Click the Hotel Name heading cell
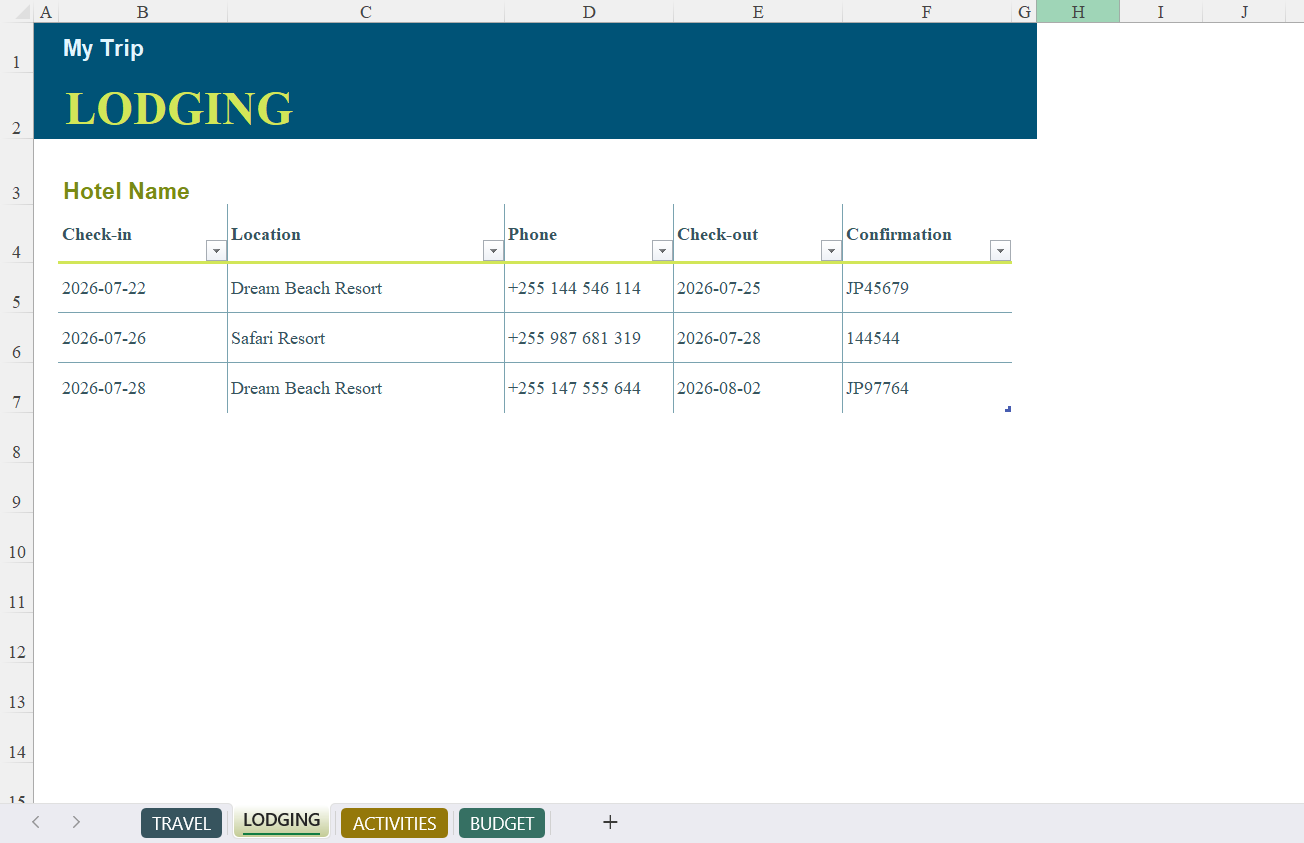 pyautogui.click(x=126, y=191)
